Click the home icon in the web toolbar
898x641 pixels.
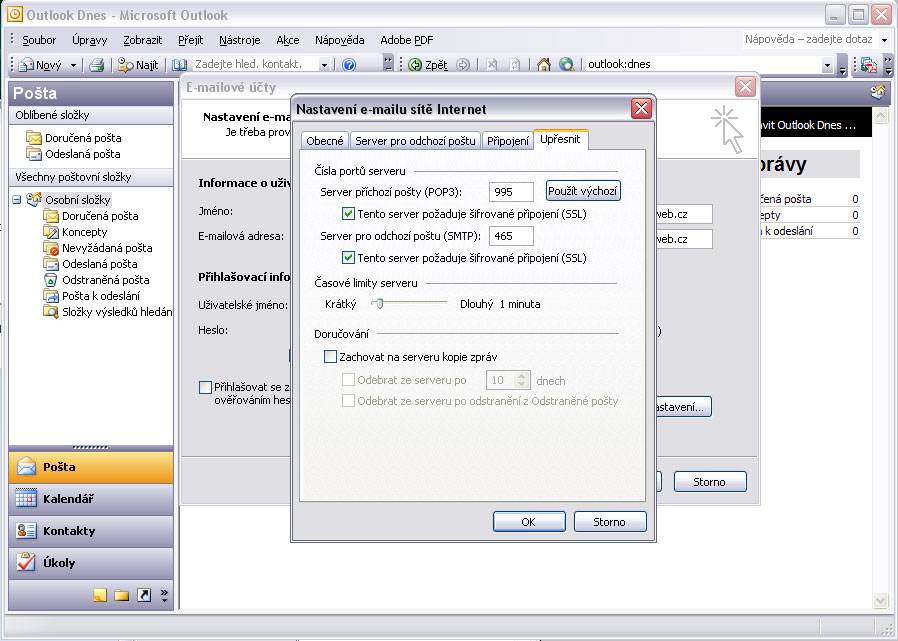point(544,65)
